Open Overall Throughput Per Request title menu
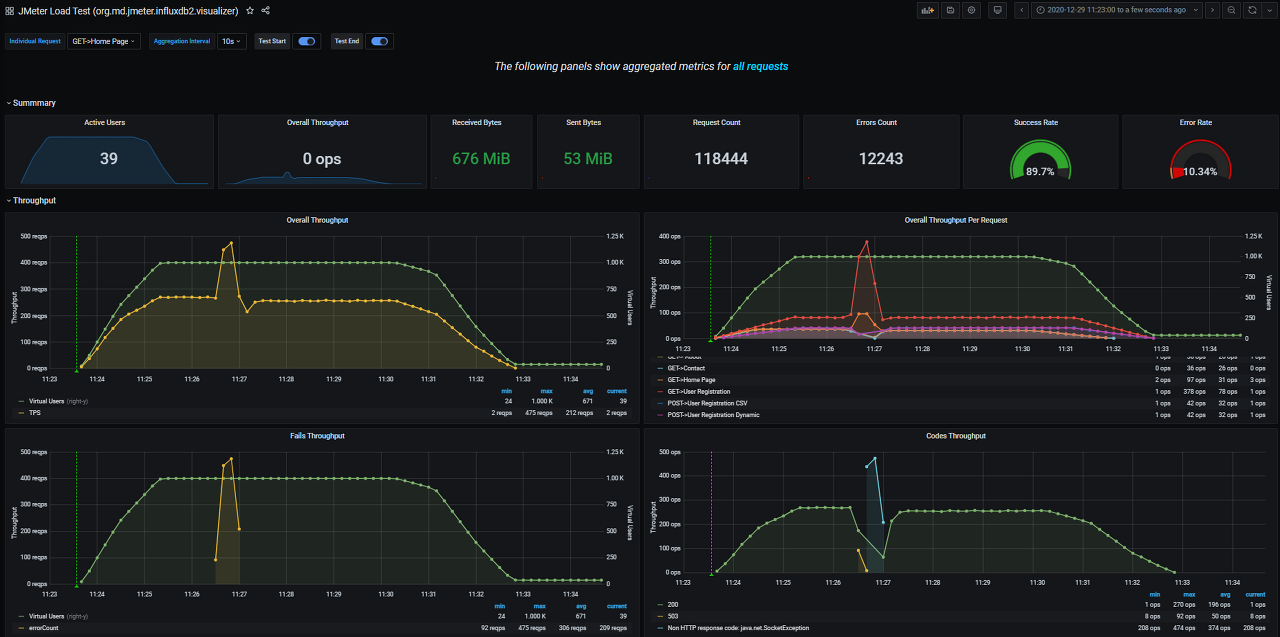This screenshot has width=1280, height=637. pyautogui.click(x=956, y=220)
